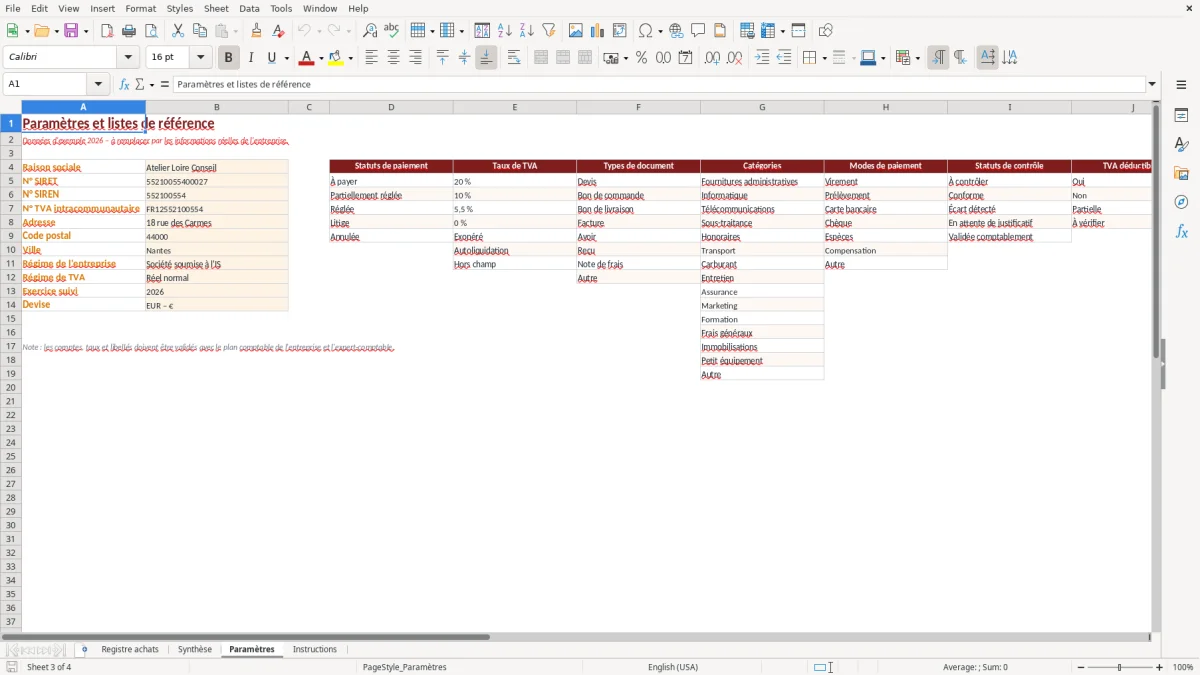
Task: Open background color dropdown arrow
Action: 350,58
